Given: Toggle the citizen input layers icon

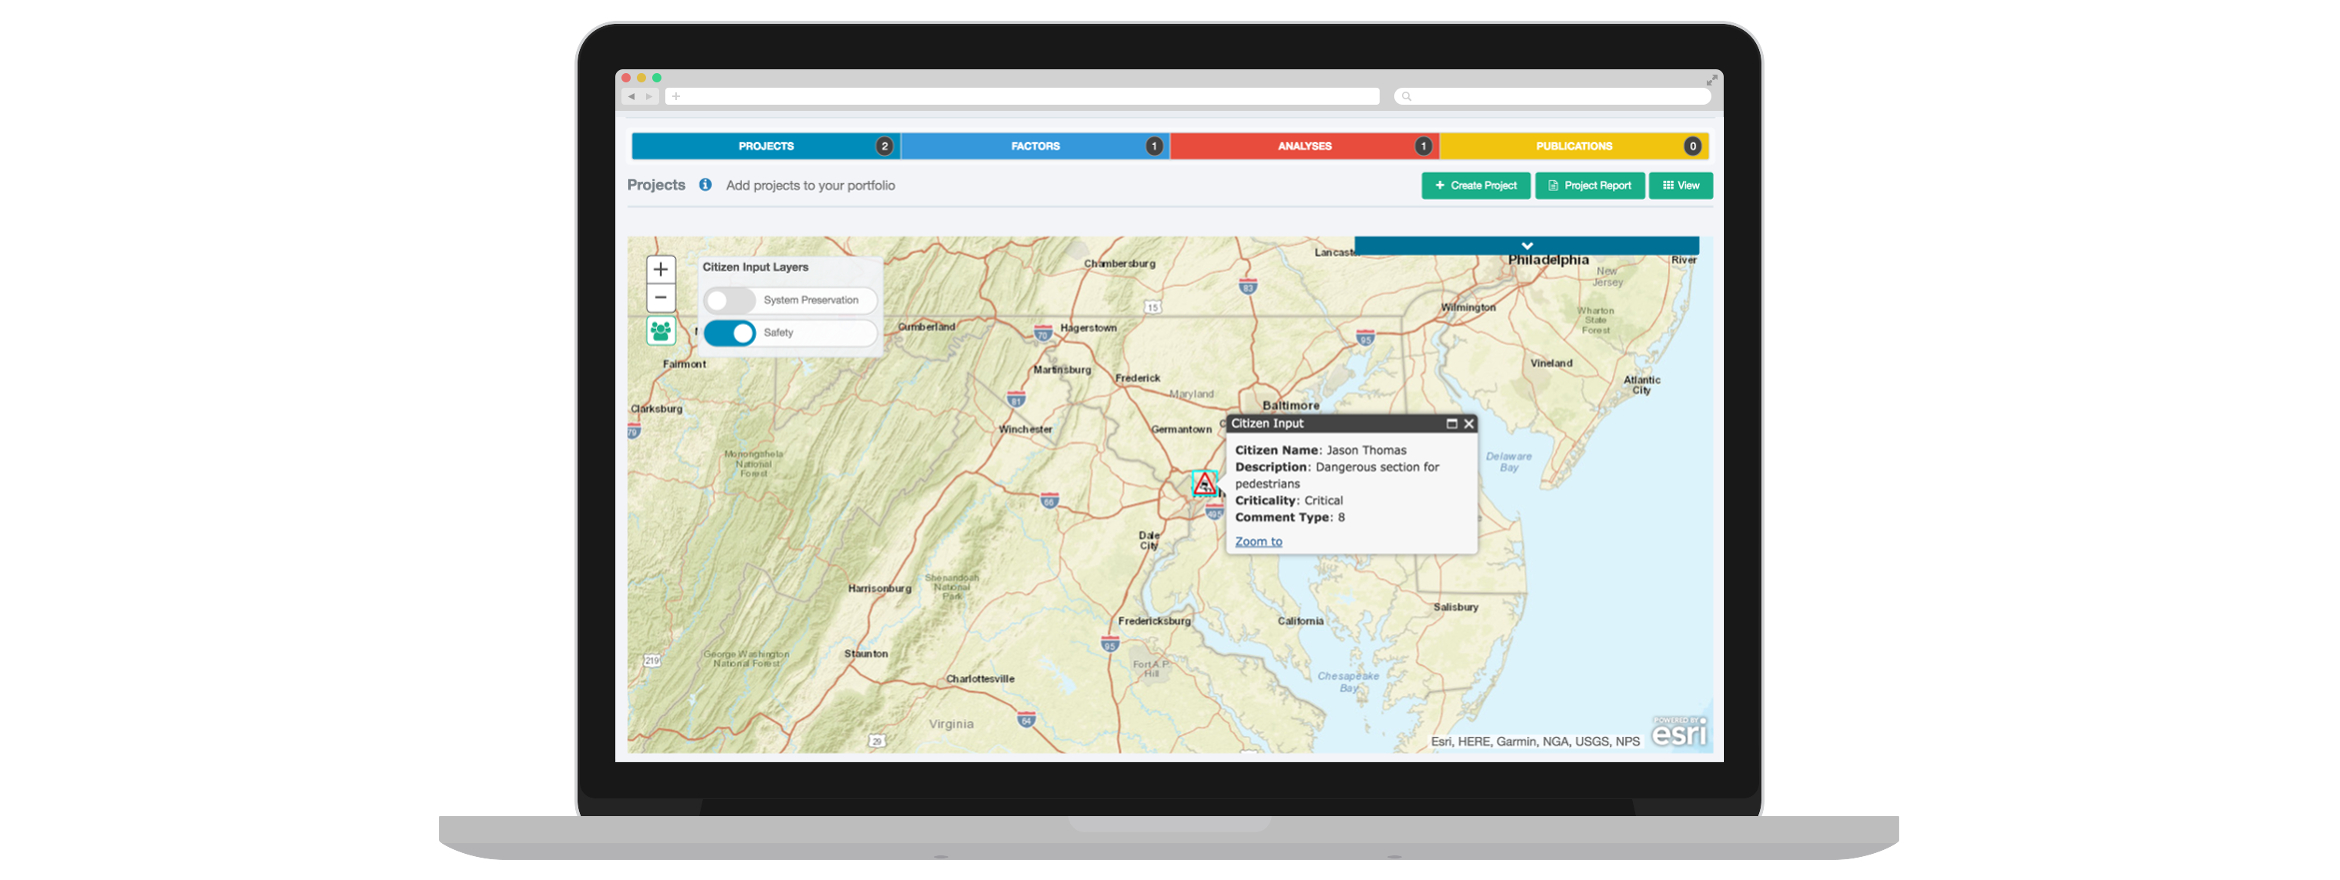Looking at the screenshot, I should pos(661,331).
